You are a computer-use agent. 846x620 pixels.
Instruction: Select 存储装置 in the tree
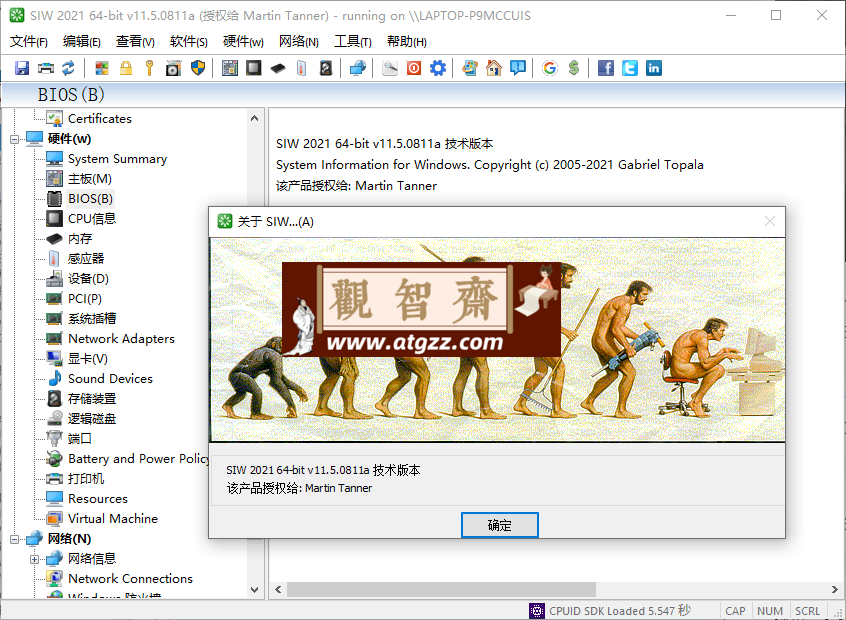(92, 398)
